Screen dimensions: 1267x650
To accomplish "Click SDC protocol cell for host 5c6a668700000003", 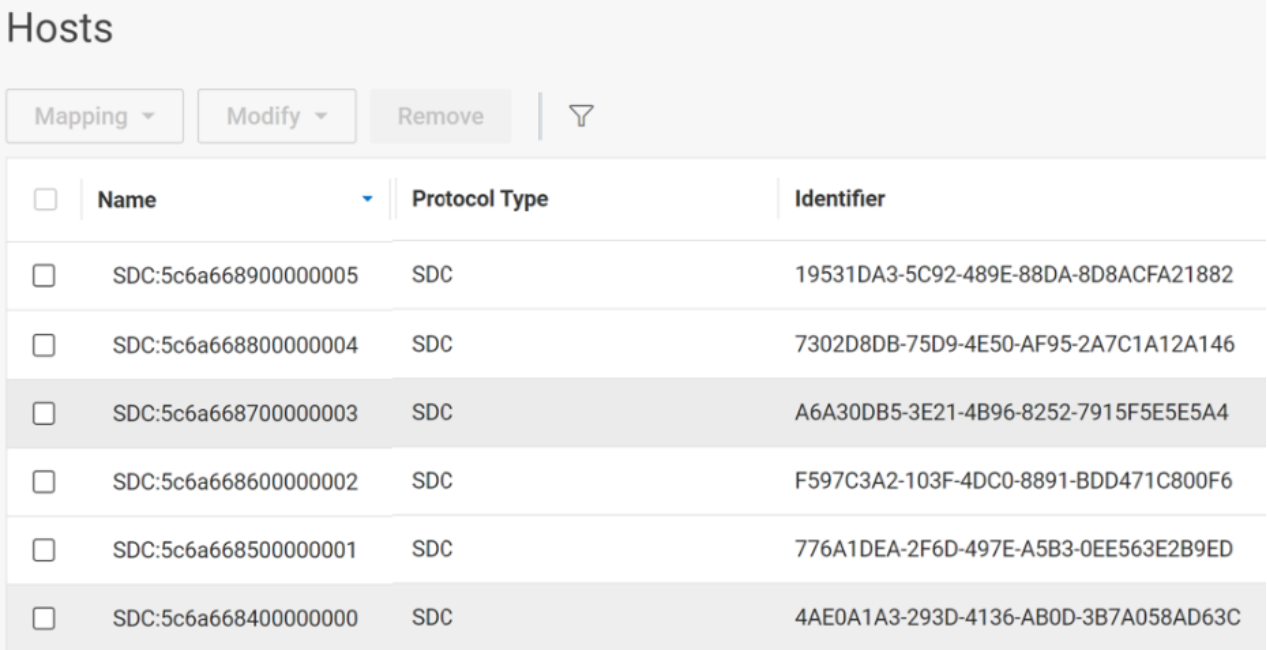I will pyautogui.click(x=432, y=412).
